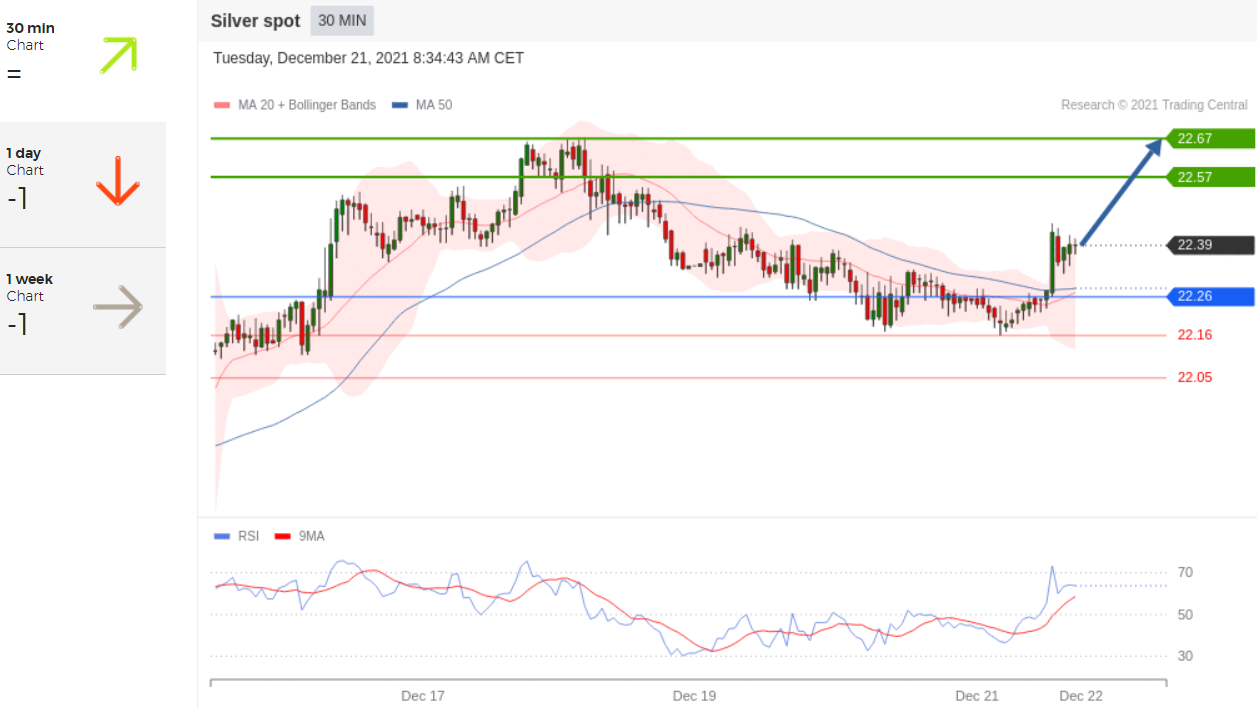The image size is (1257, 709).
Task: Click the 30 min score equals sign
Action: [x=14, y=74]
